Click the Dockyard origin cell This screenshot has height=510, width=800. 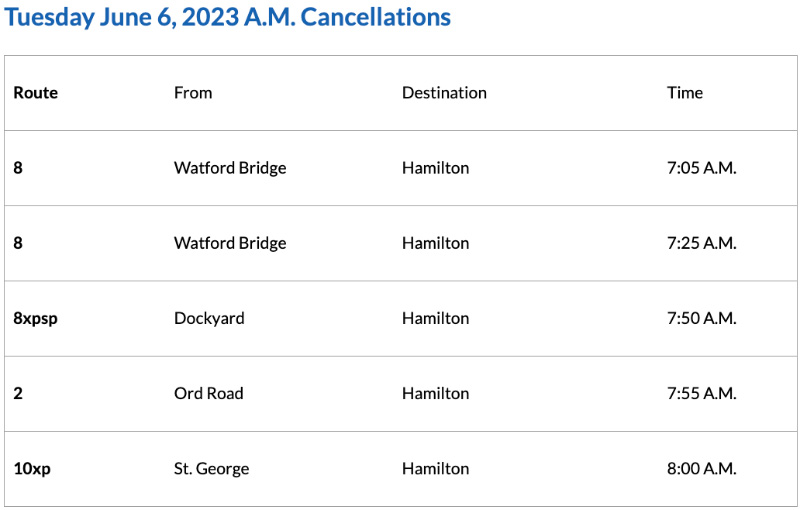point(209,318)
